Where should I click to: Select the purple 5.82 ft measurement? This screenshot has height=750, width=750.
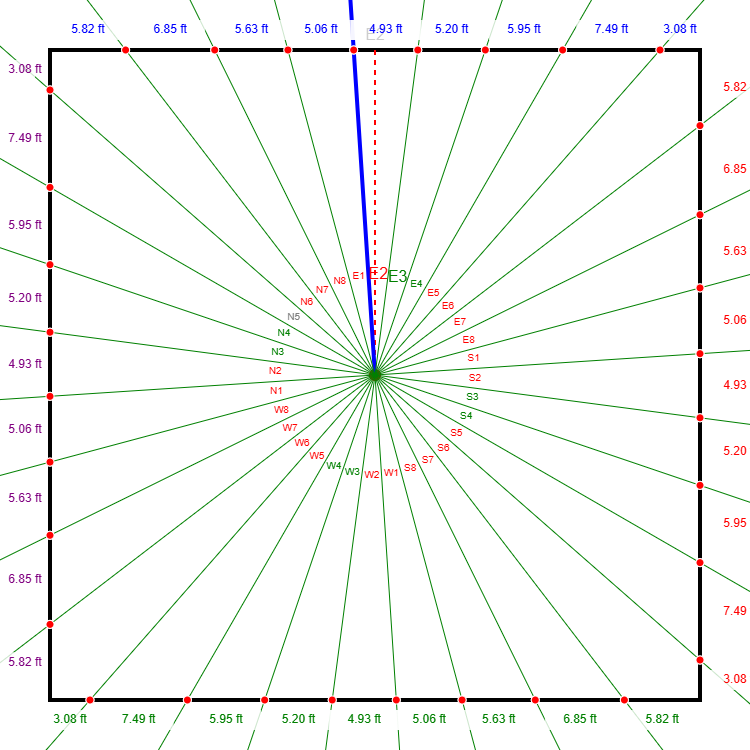point(25,662)
